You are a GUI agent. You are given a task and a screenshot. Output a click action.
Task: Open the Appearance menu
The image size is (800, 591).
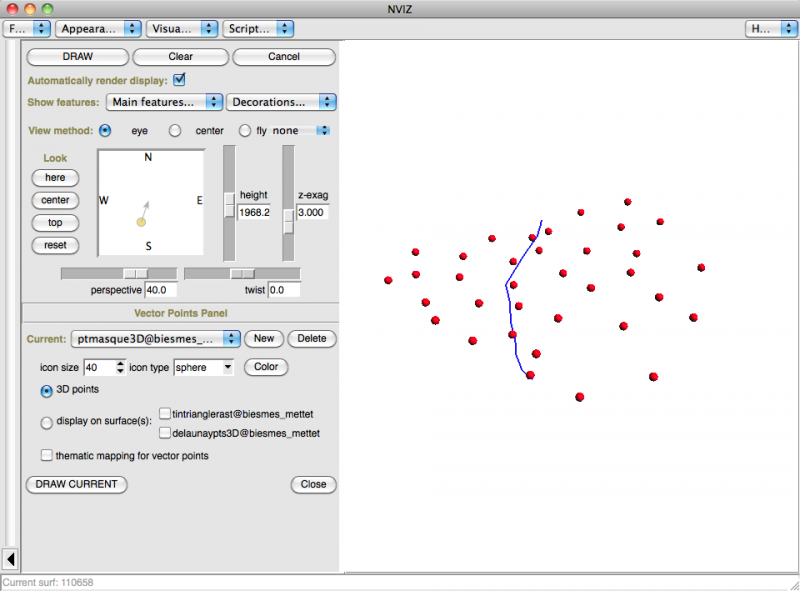point(97,29)
